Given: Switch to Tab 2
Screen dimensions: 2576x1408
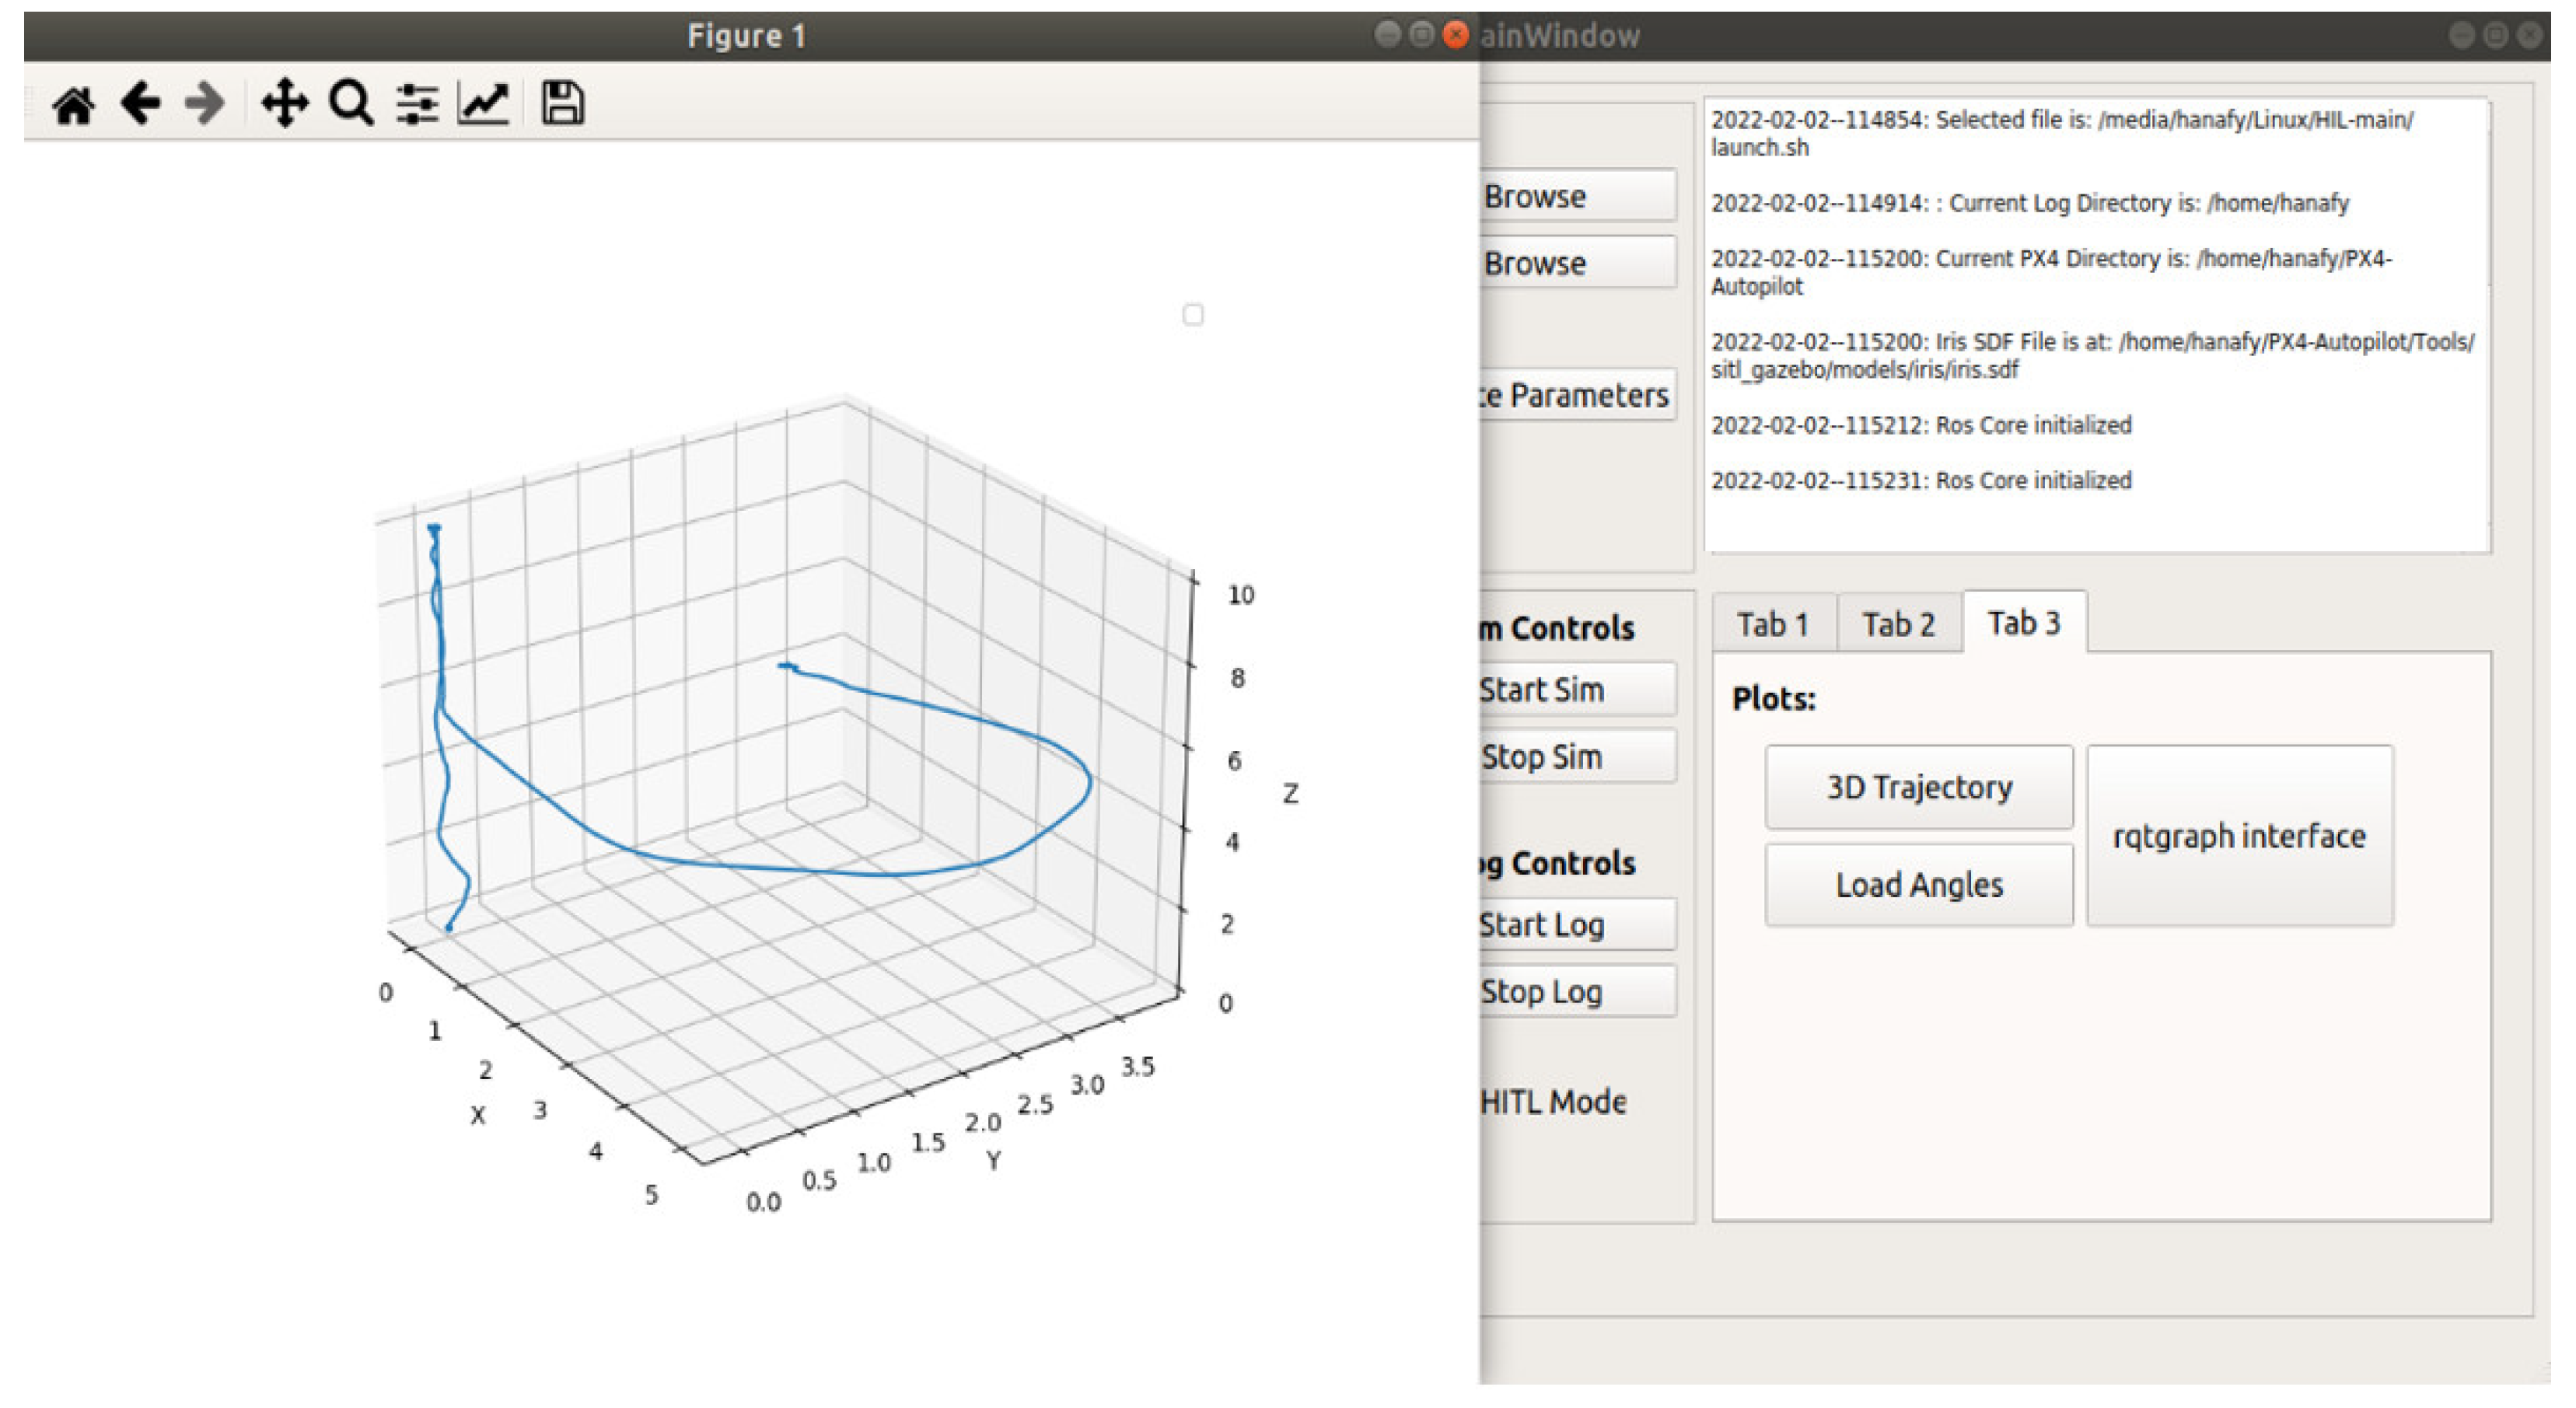Looking at the screenshot, I should click(x=1897, y=624).
